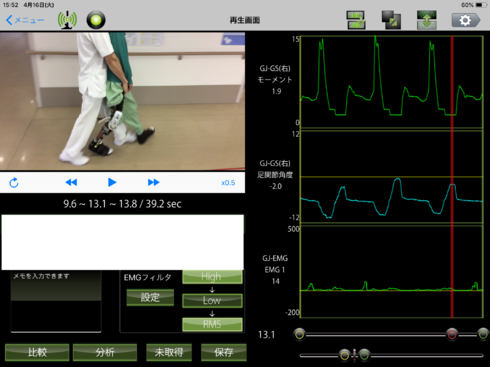Screen dimensions: 490x367
Task: Tap the overlapping squares overlay icon
Action: [x=391, y=20]
